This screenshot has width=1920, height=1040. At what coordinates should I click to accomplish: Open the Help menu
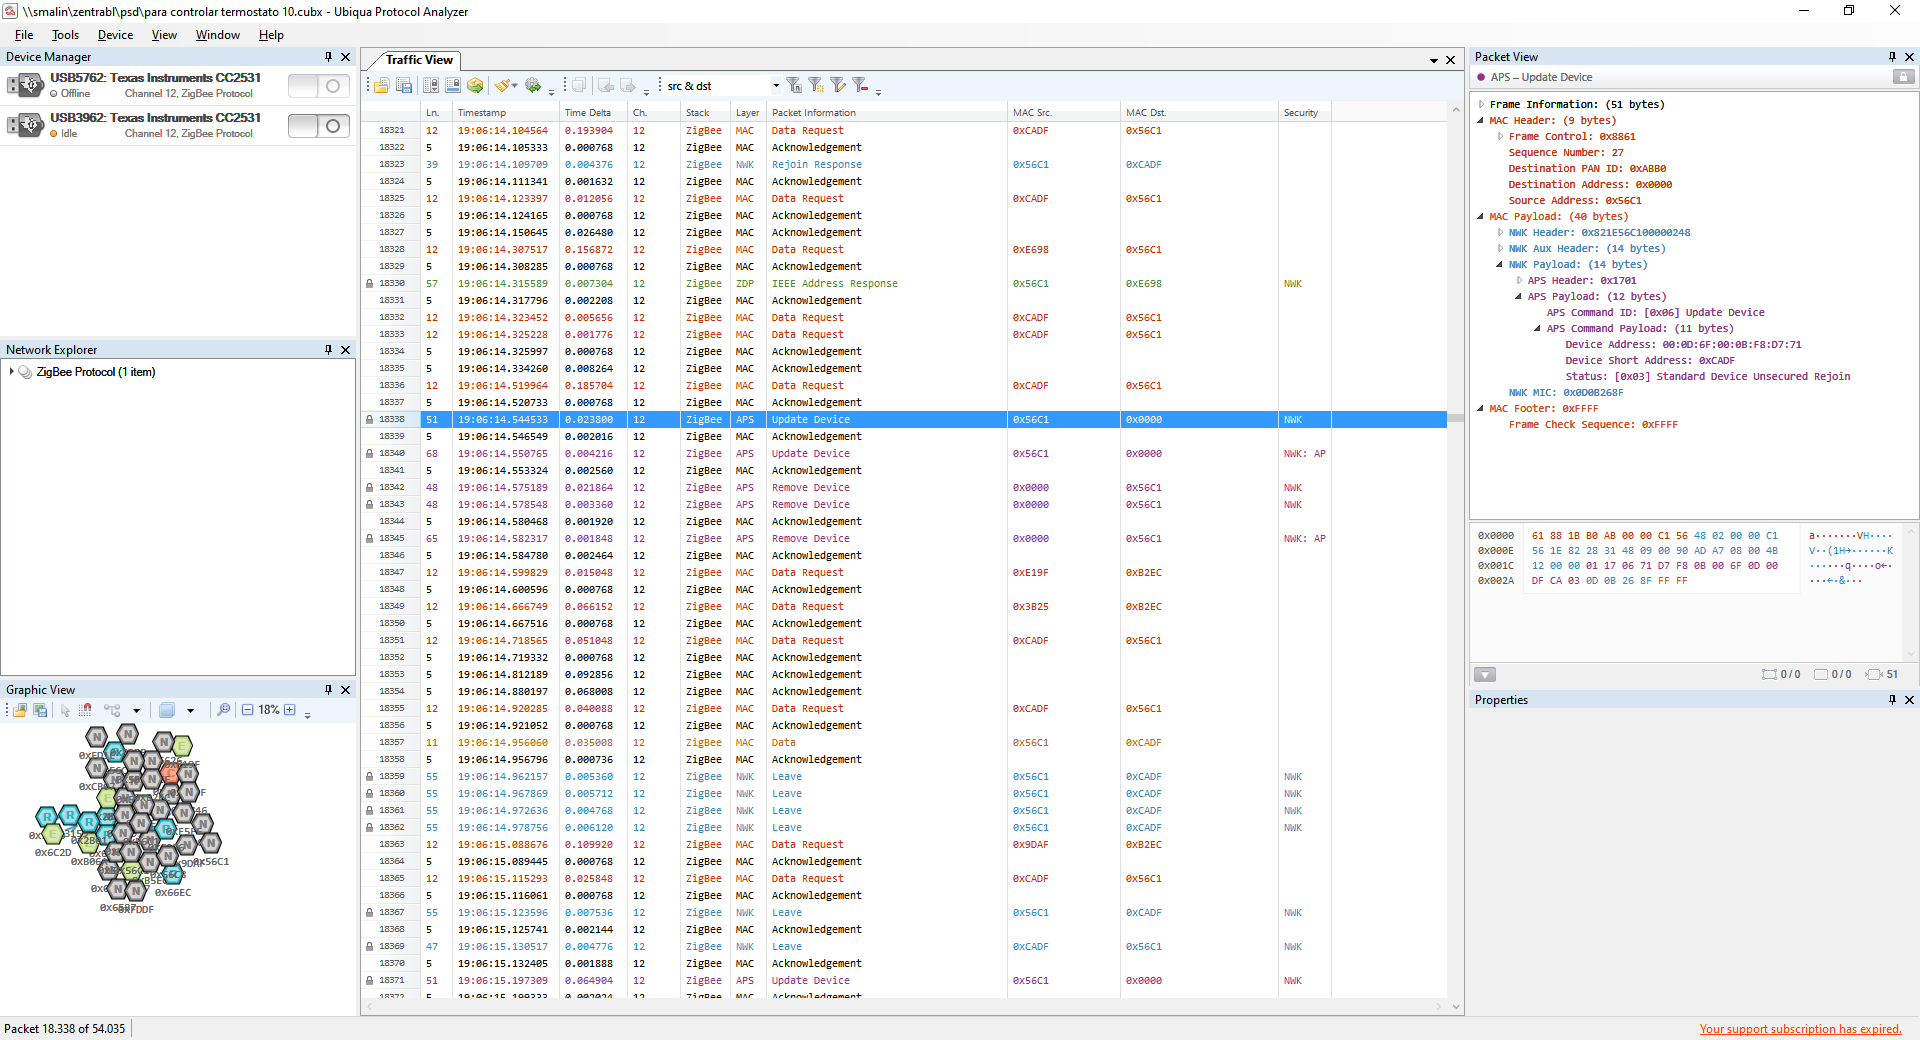[x=271, y=35]
